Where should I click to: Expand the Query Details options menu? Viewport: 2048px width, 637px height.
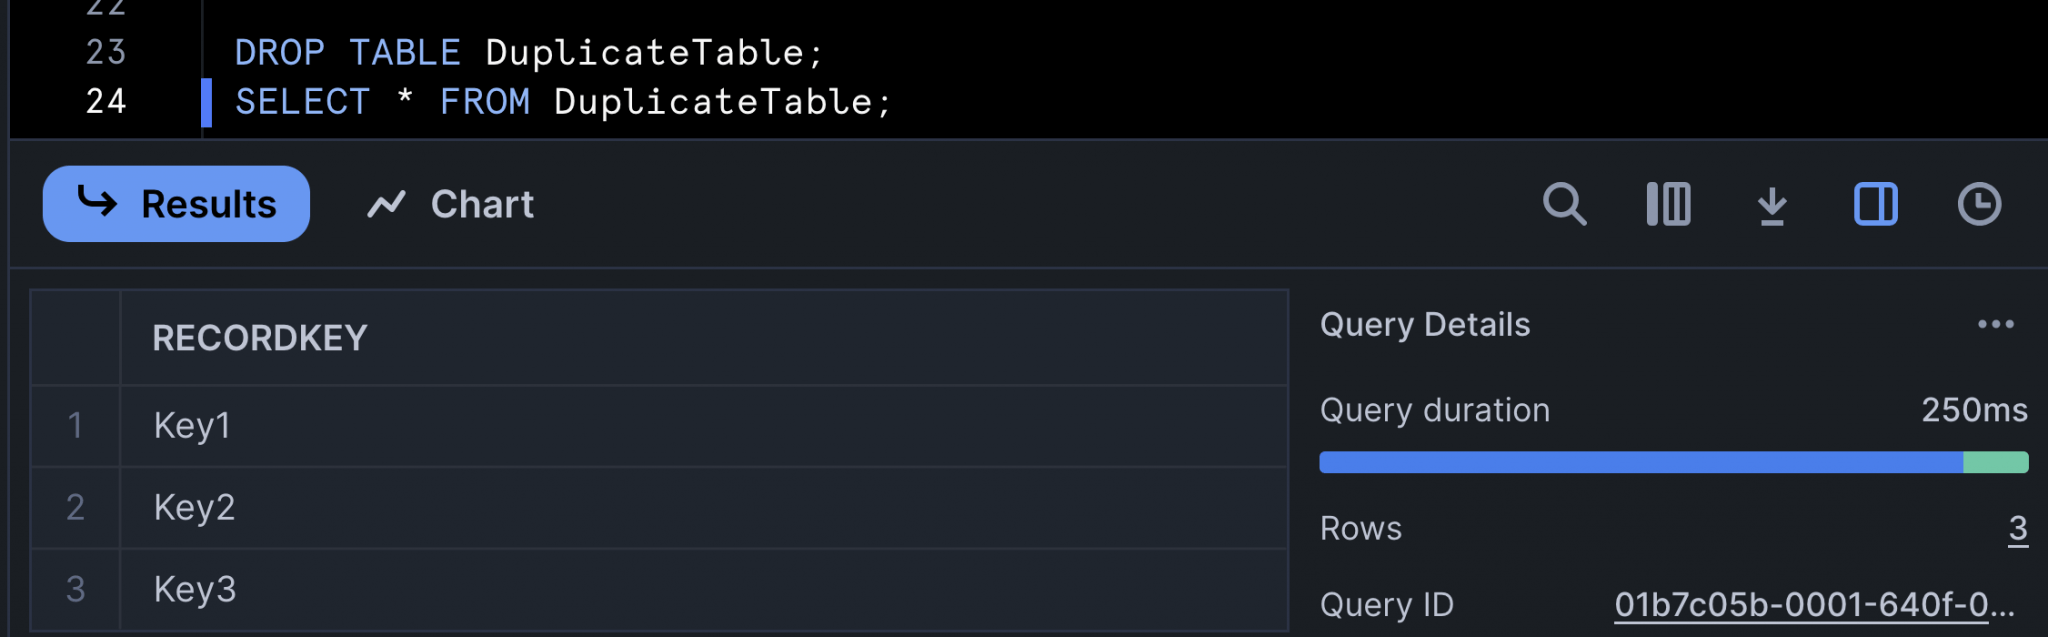pos(1996,323)
